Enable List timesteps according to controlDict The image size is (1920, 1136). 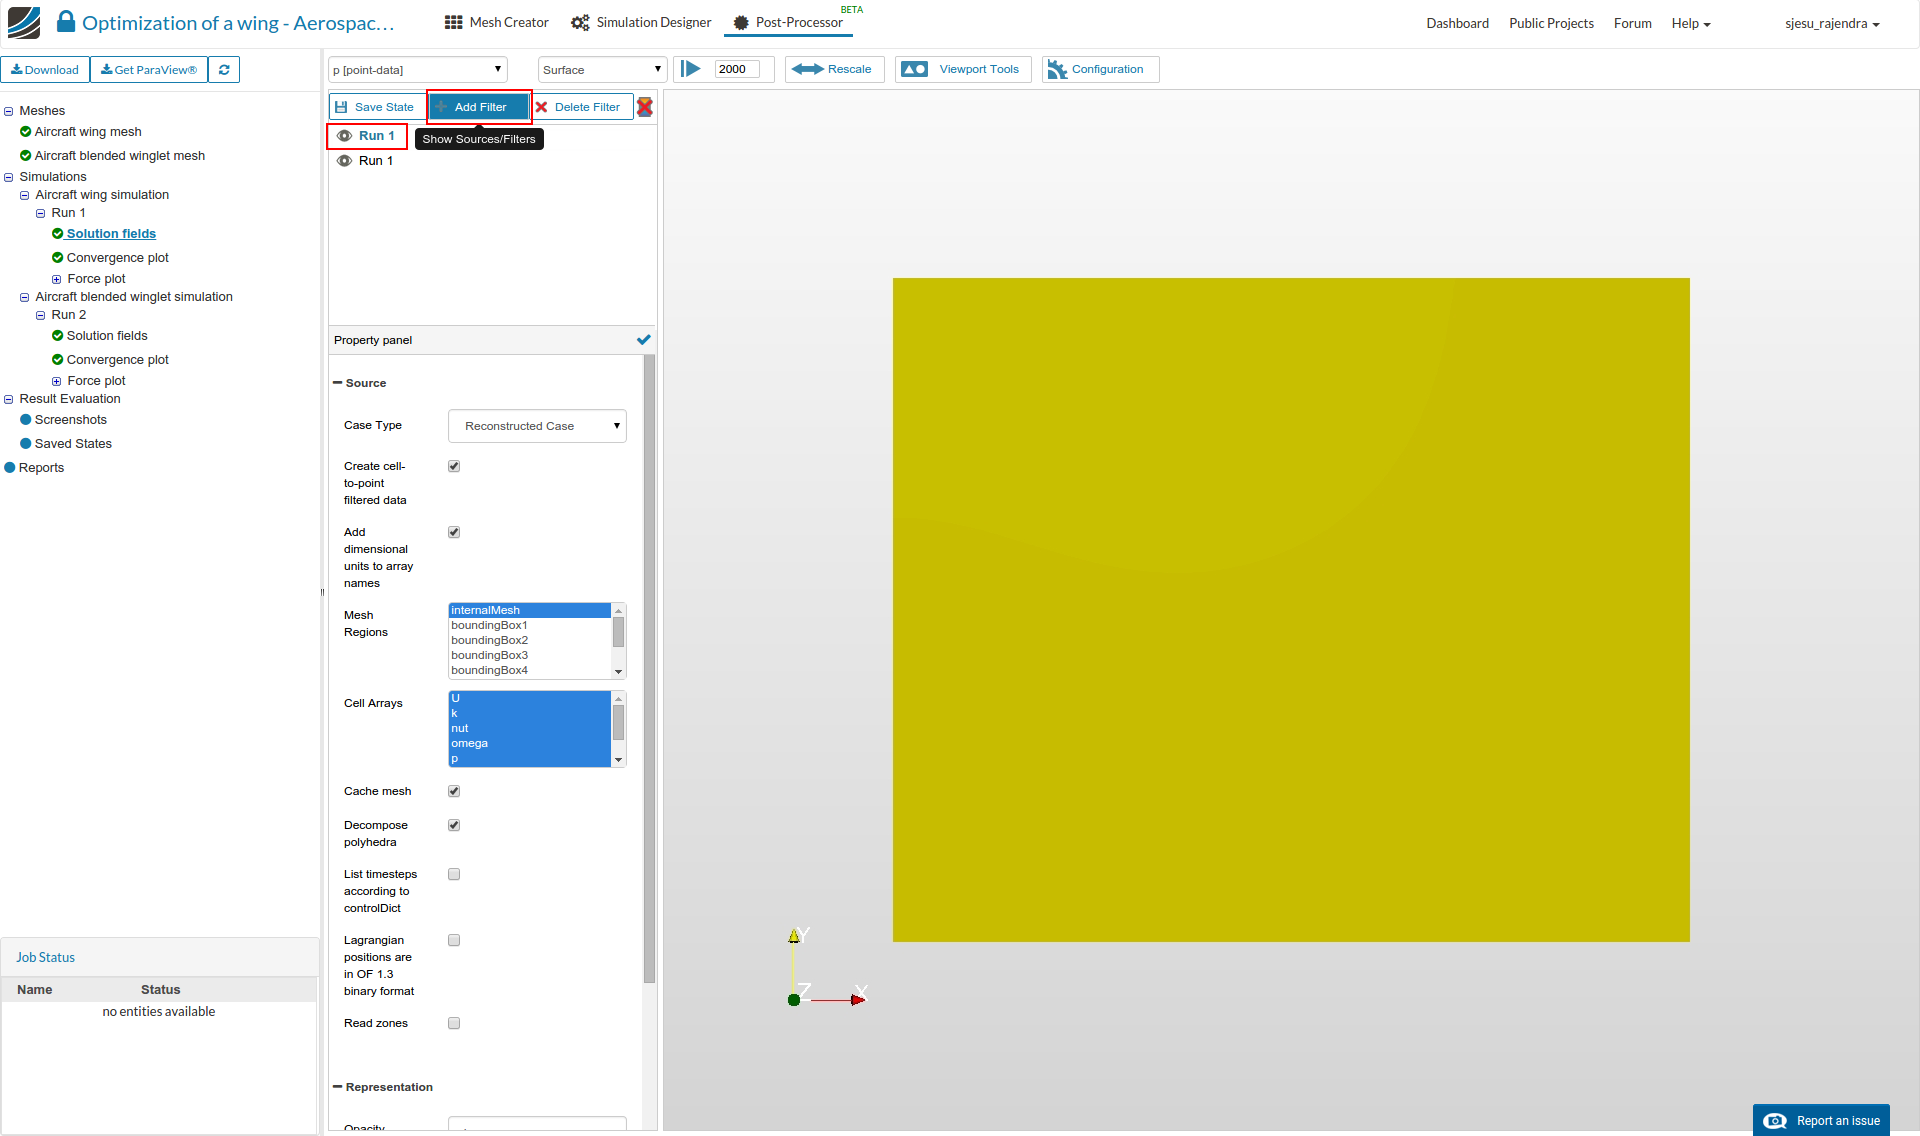454,874
